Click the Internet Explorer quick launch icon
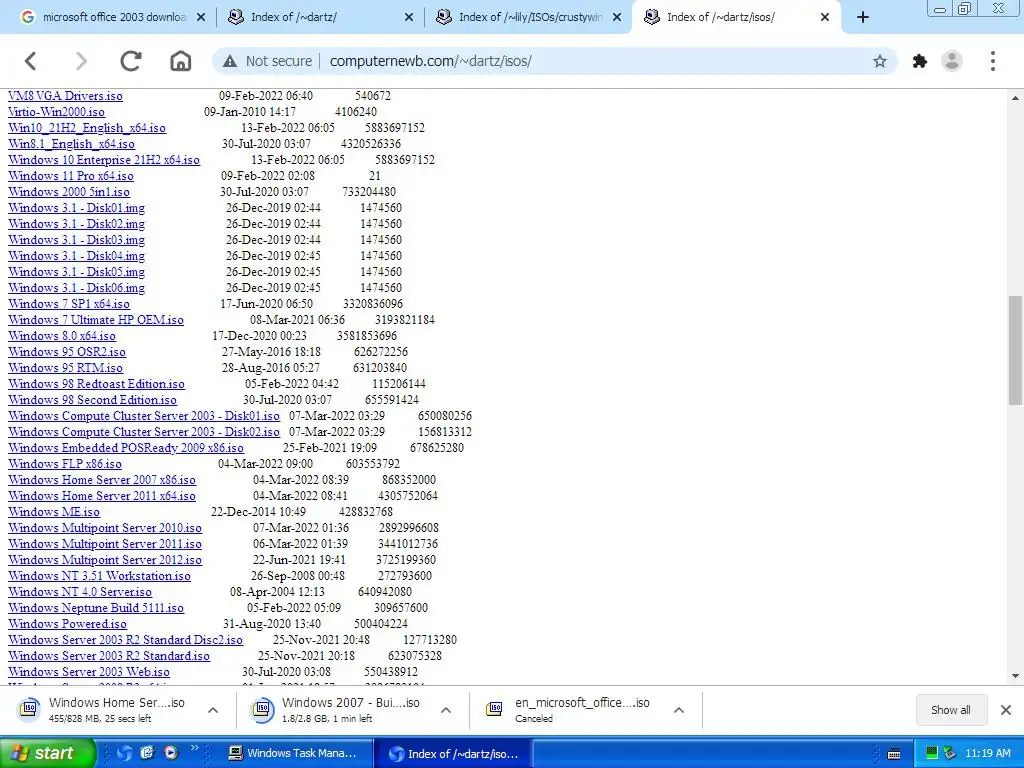1024x768 pixels. pyautogui.click(x=148, y=753)
